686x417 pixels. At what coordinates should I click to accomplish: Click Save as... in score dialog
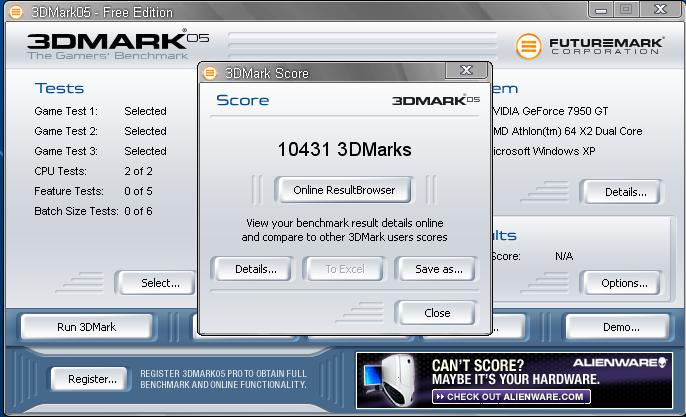437,269
